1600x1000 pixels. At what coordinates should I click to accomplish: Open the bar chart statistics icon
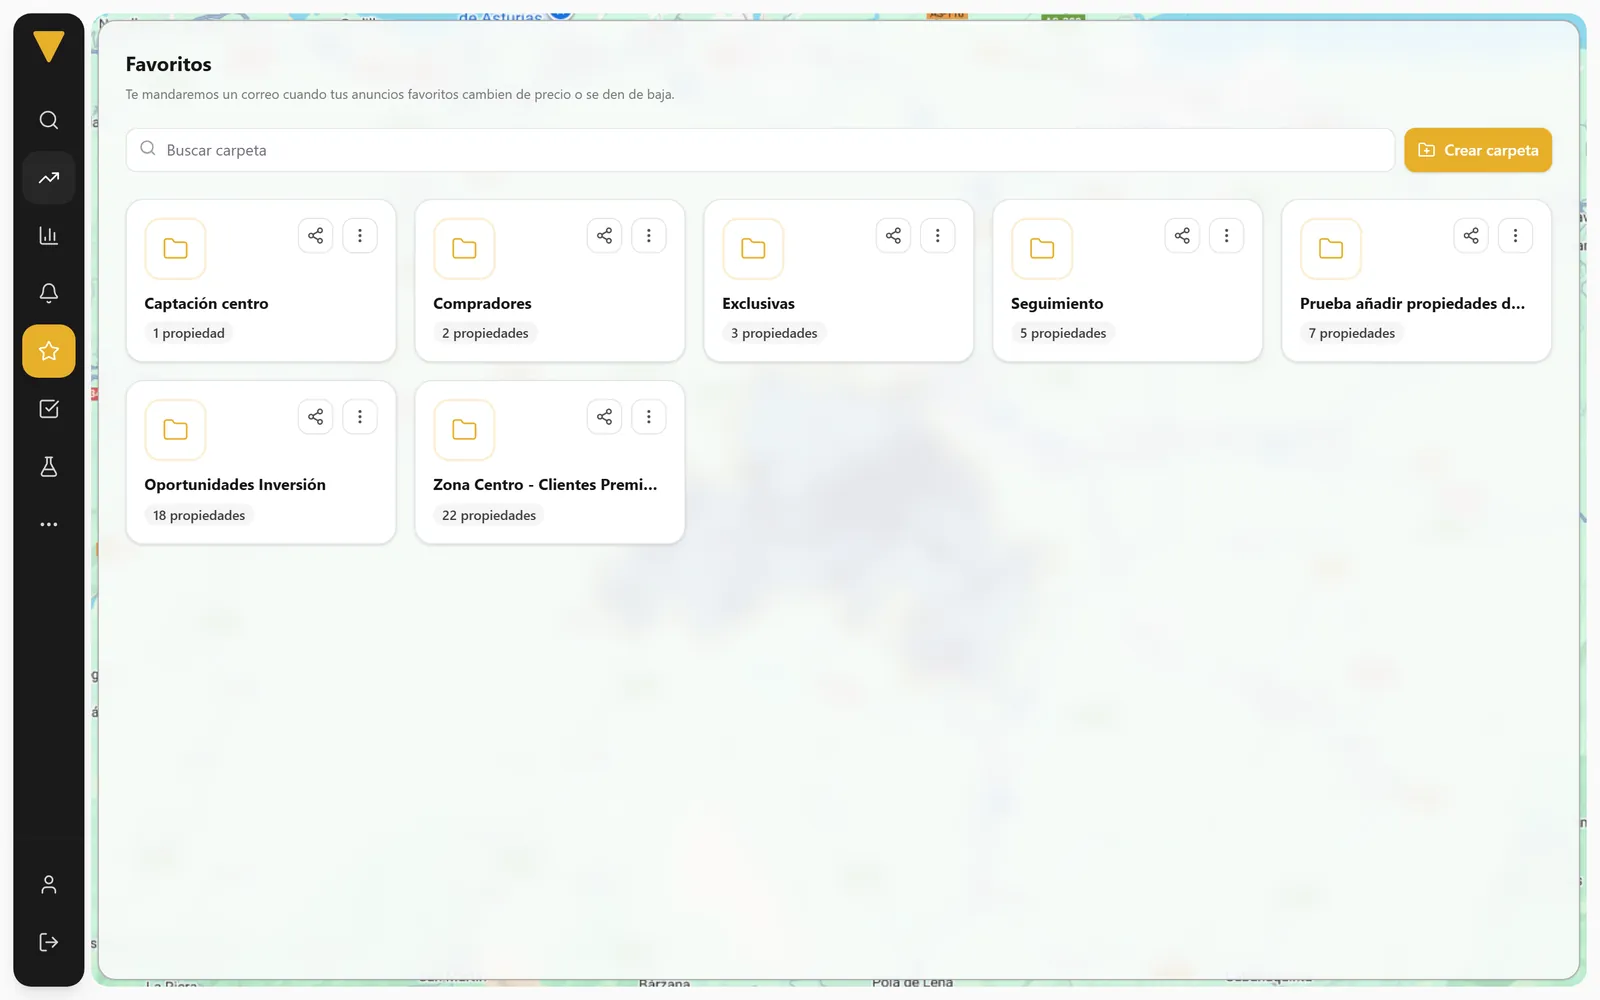[48, 236]
